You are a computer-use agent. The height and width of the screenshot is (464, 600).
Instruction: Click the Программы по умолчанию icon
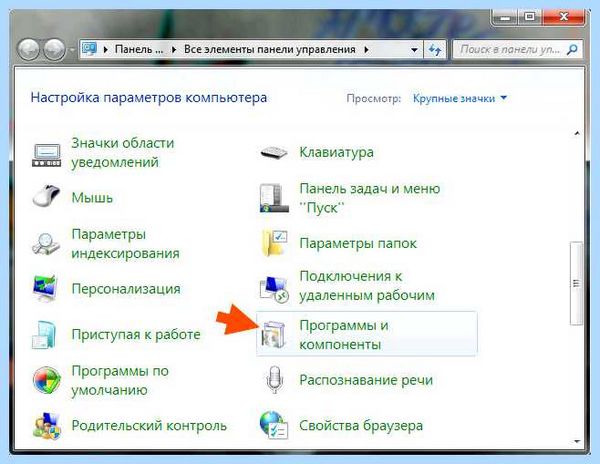tap(47, 380)
